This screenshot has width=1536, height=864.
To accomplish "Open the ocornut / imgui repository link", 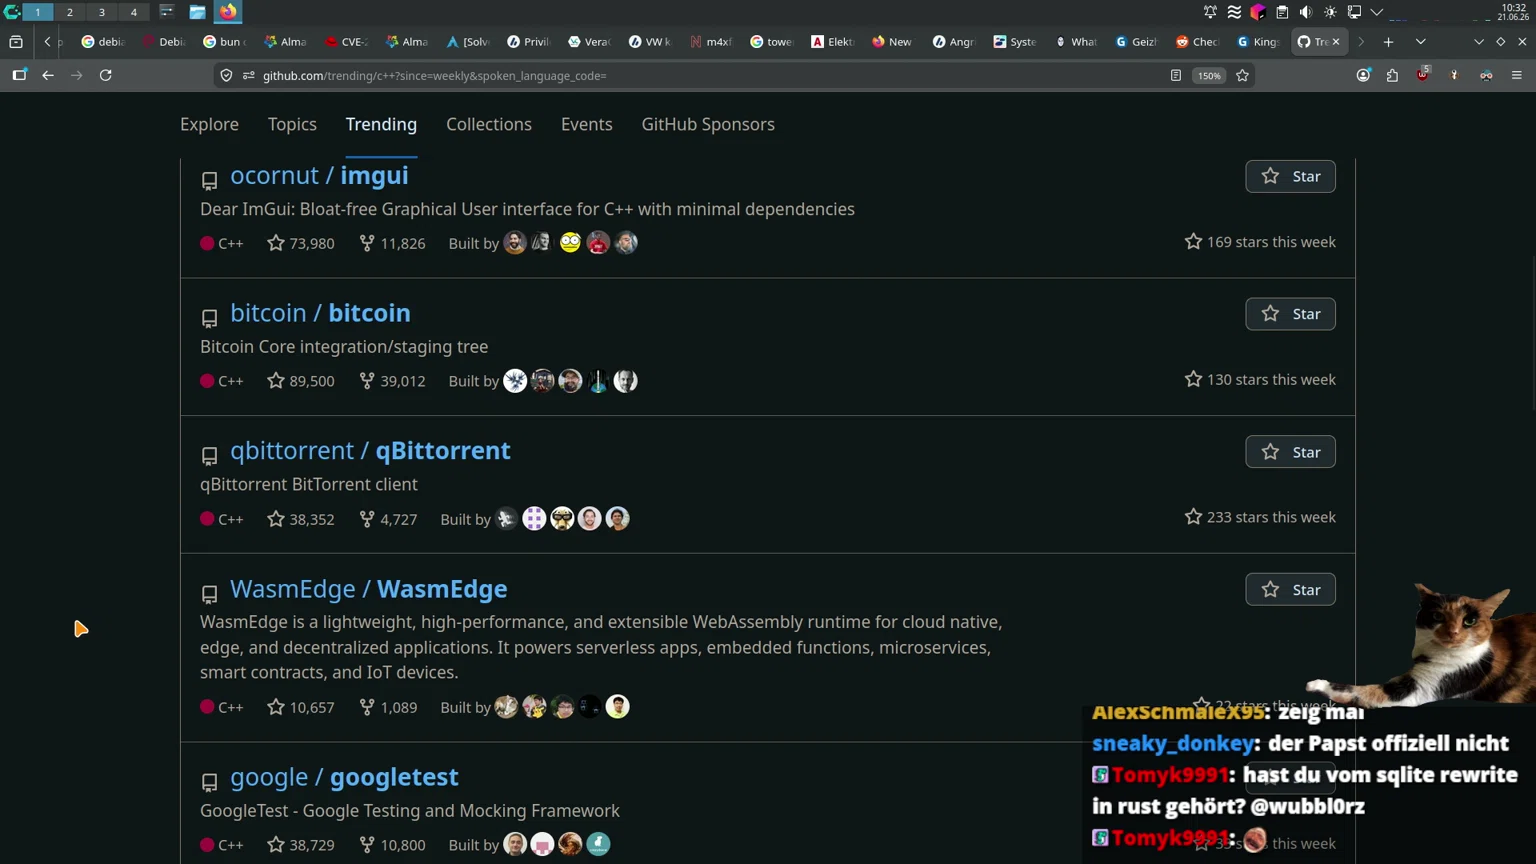I will pos(319,175).
